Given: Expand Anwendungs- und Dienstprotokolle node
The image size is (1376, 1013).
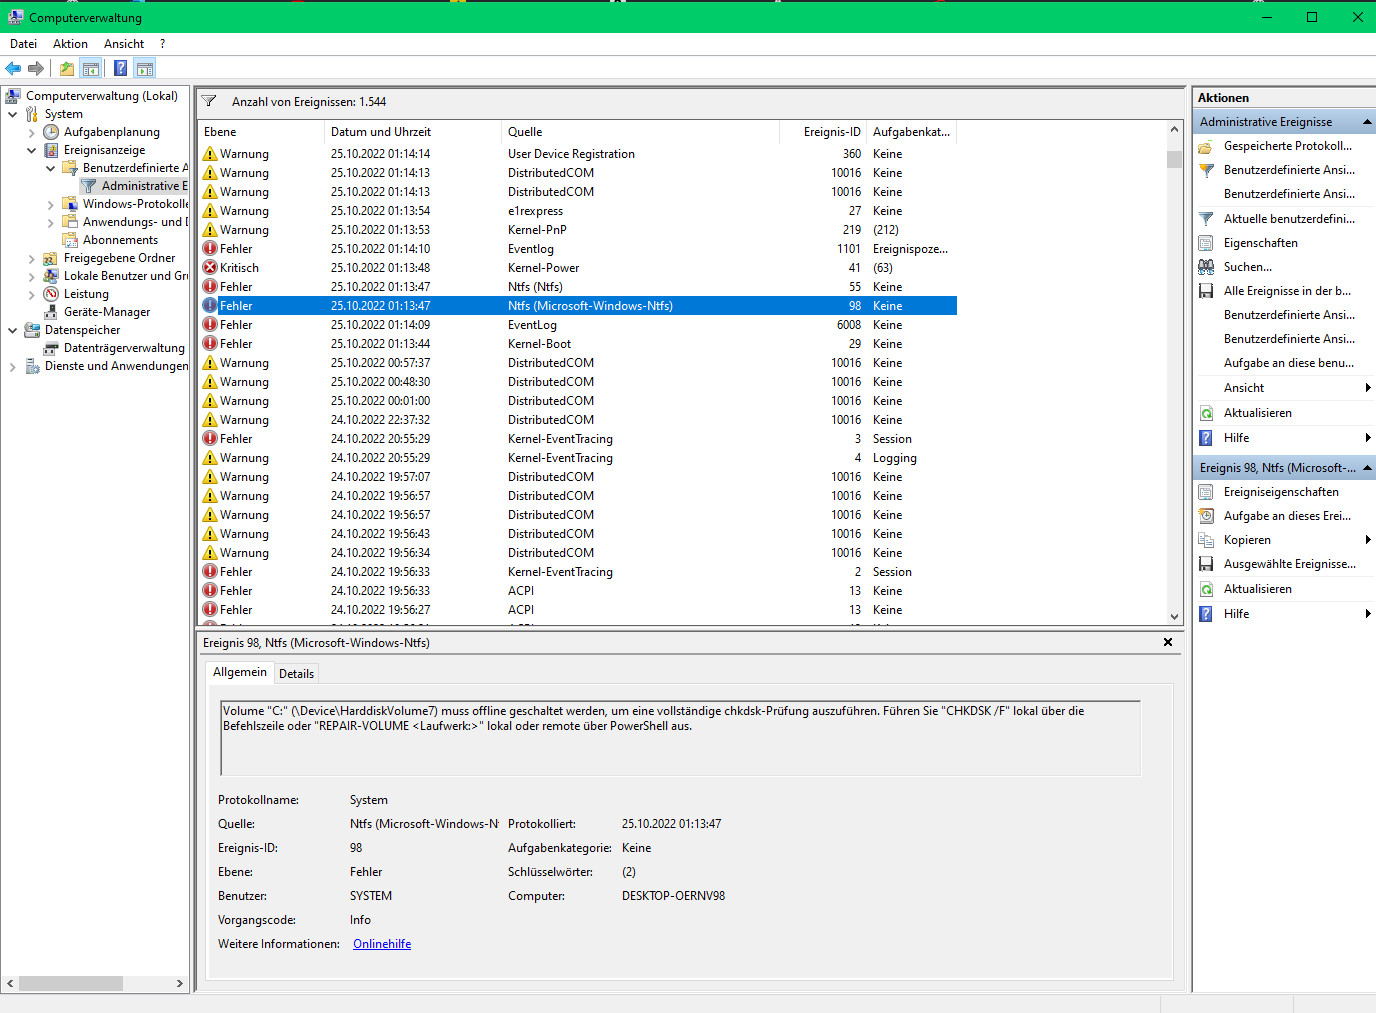Looking at the screenshot, I should 50,223.
